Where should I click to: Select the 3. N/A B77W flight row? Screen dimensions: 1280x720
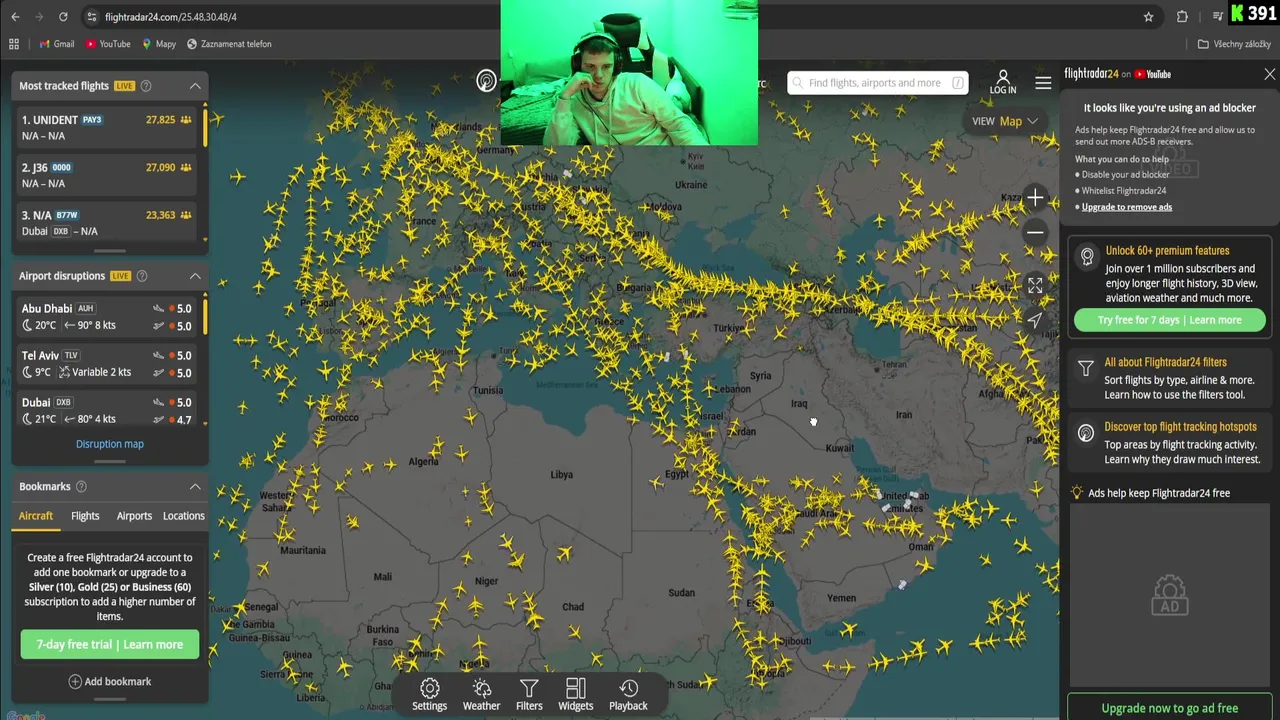(107, 222)
